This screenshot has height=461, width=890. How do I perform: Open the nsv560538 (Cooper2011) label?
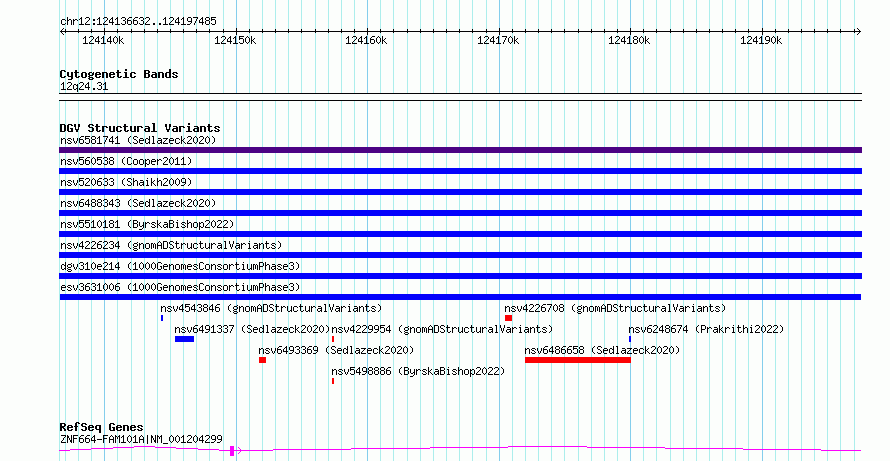click(126, 161)
